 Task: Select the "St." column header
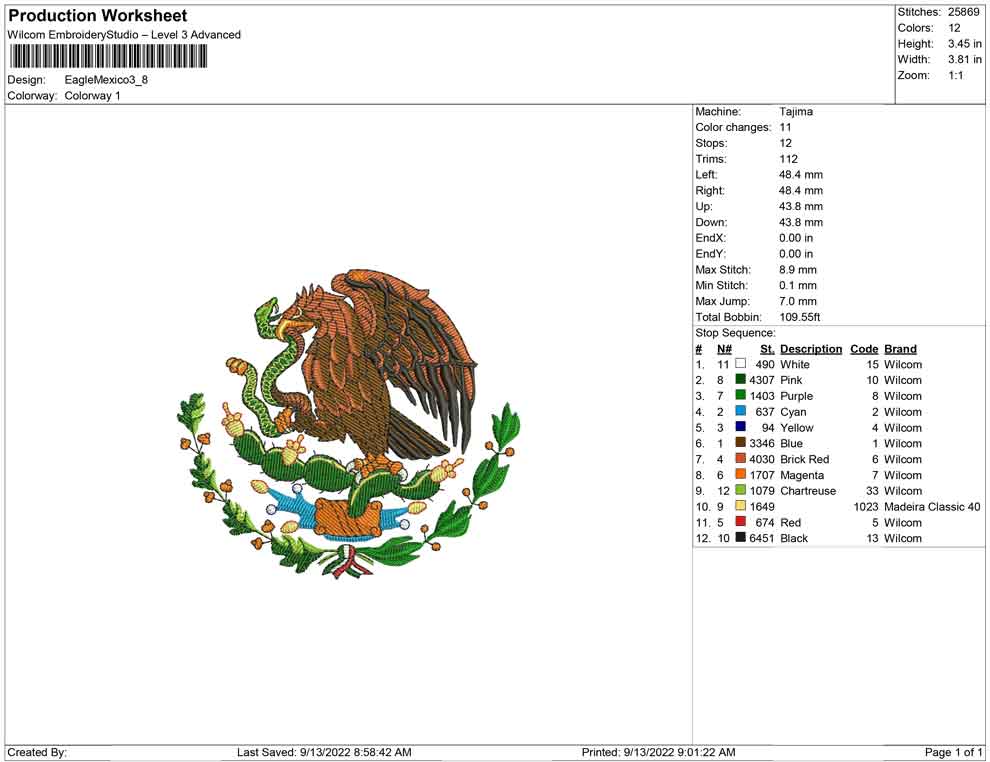[767, 349]
